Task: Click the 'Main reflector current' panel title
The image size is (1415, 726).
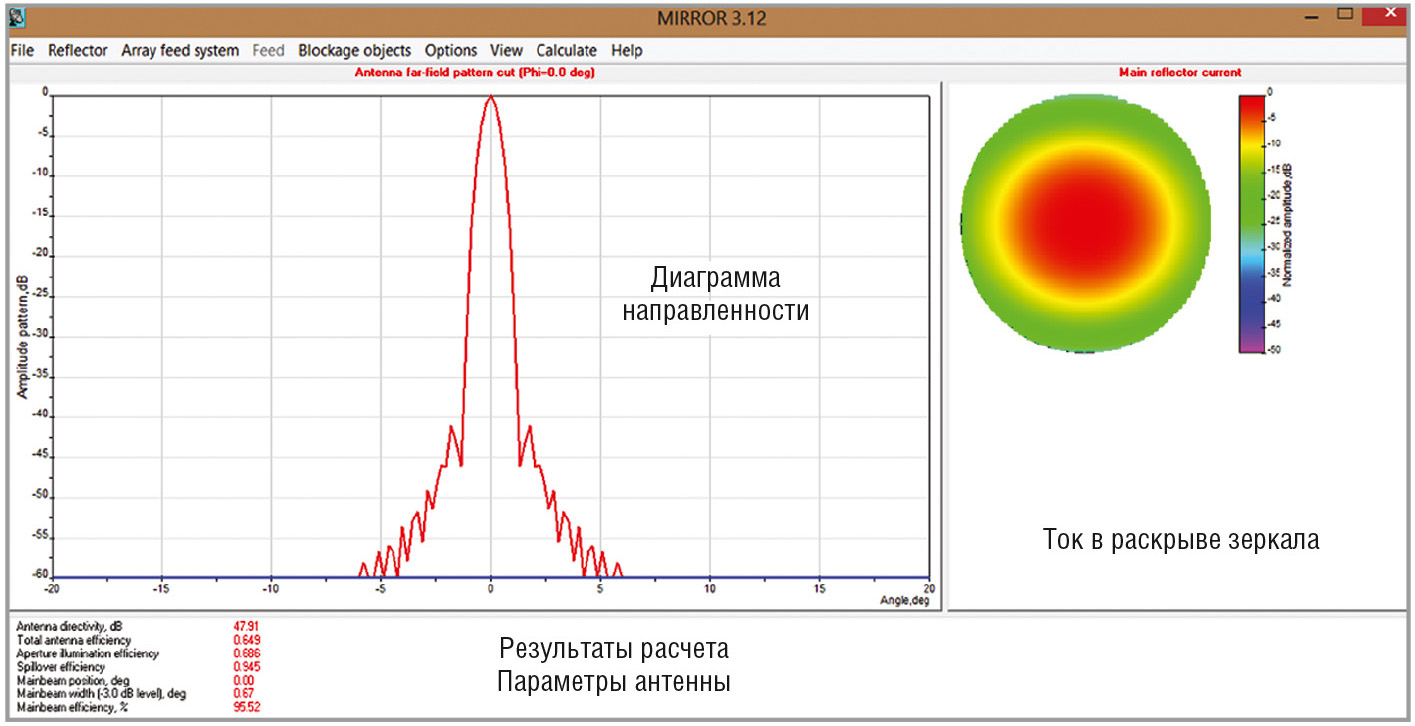Action: point(1179,72)
